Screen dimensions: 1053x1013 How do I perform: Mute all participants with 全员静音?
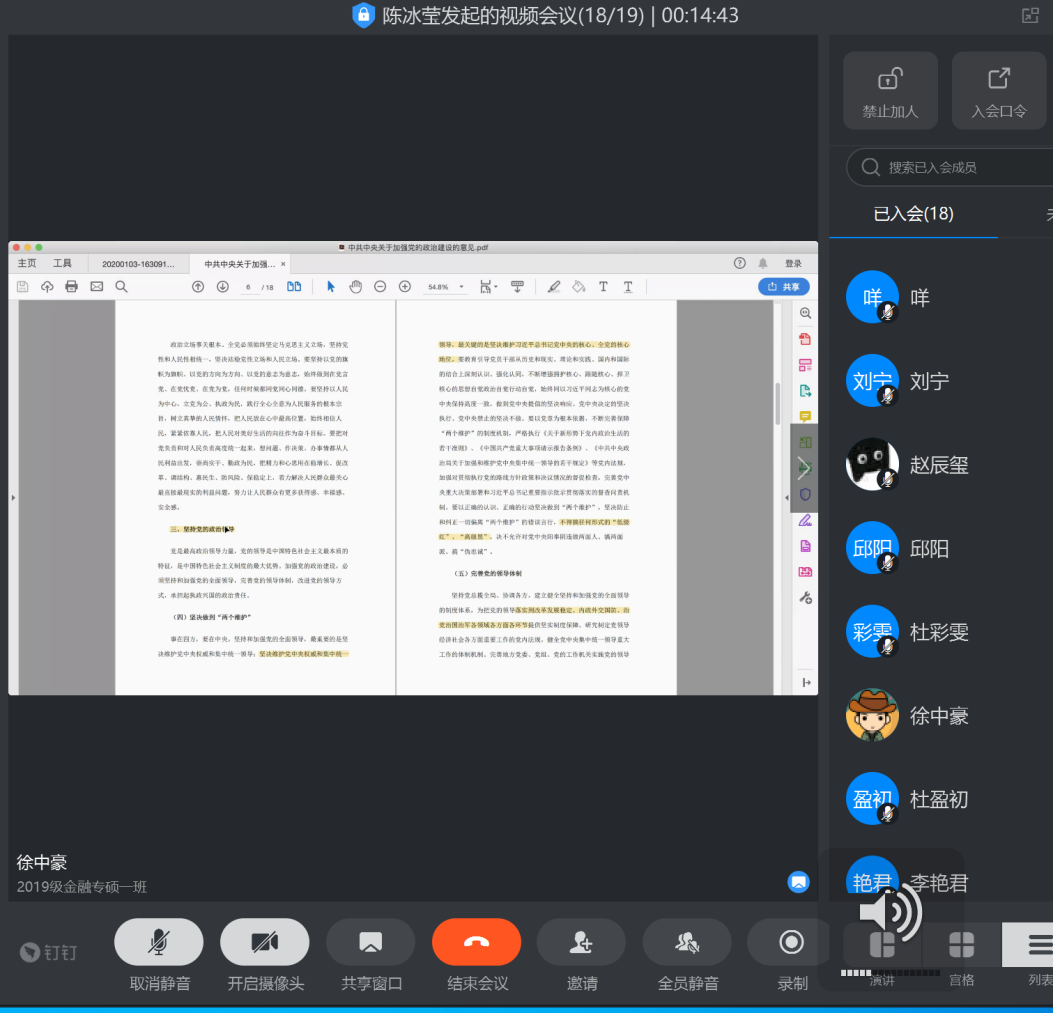coord(687,942)
